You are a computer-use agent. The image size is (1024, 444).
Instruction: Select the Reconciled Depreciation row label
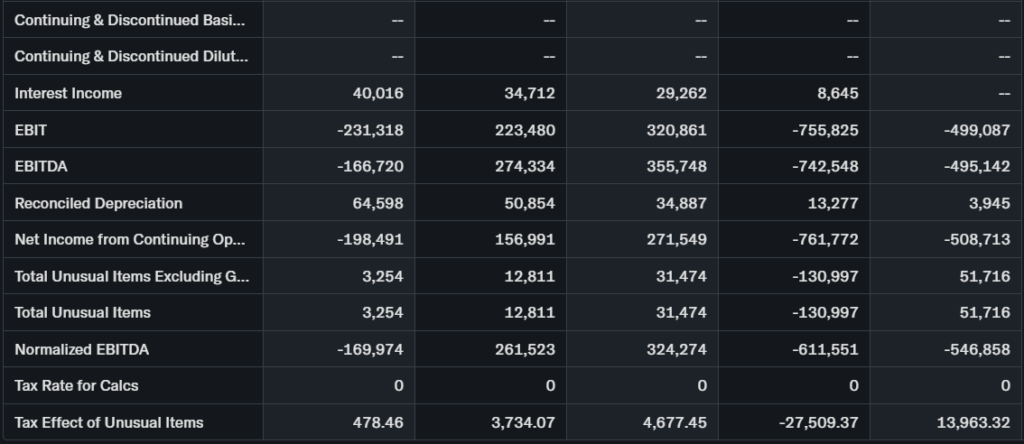(x=98, y=203)
